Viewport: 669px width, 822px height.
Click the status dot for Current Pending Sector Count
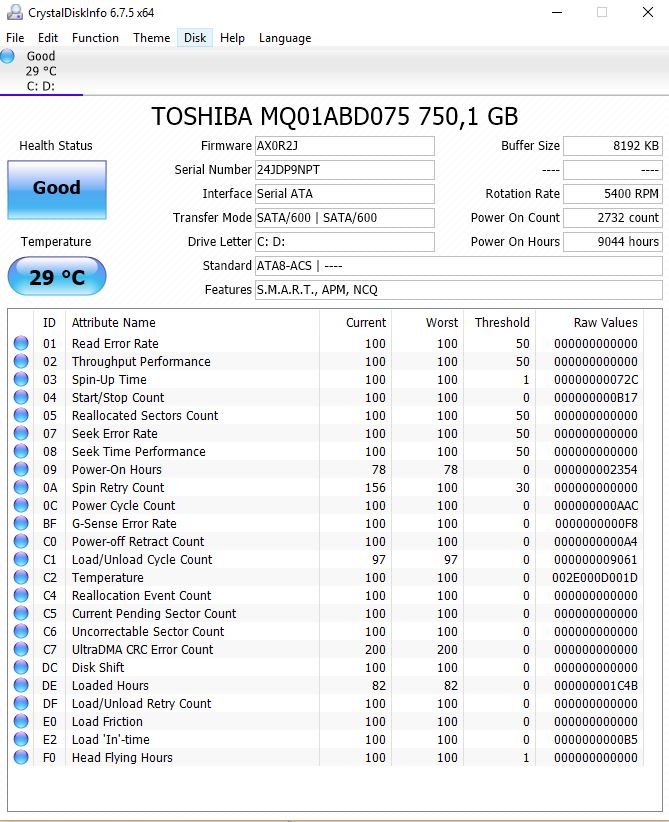click(x=21, y=613)
